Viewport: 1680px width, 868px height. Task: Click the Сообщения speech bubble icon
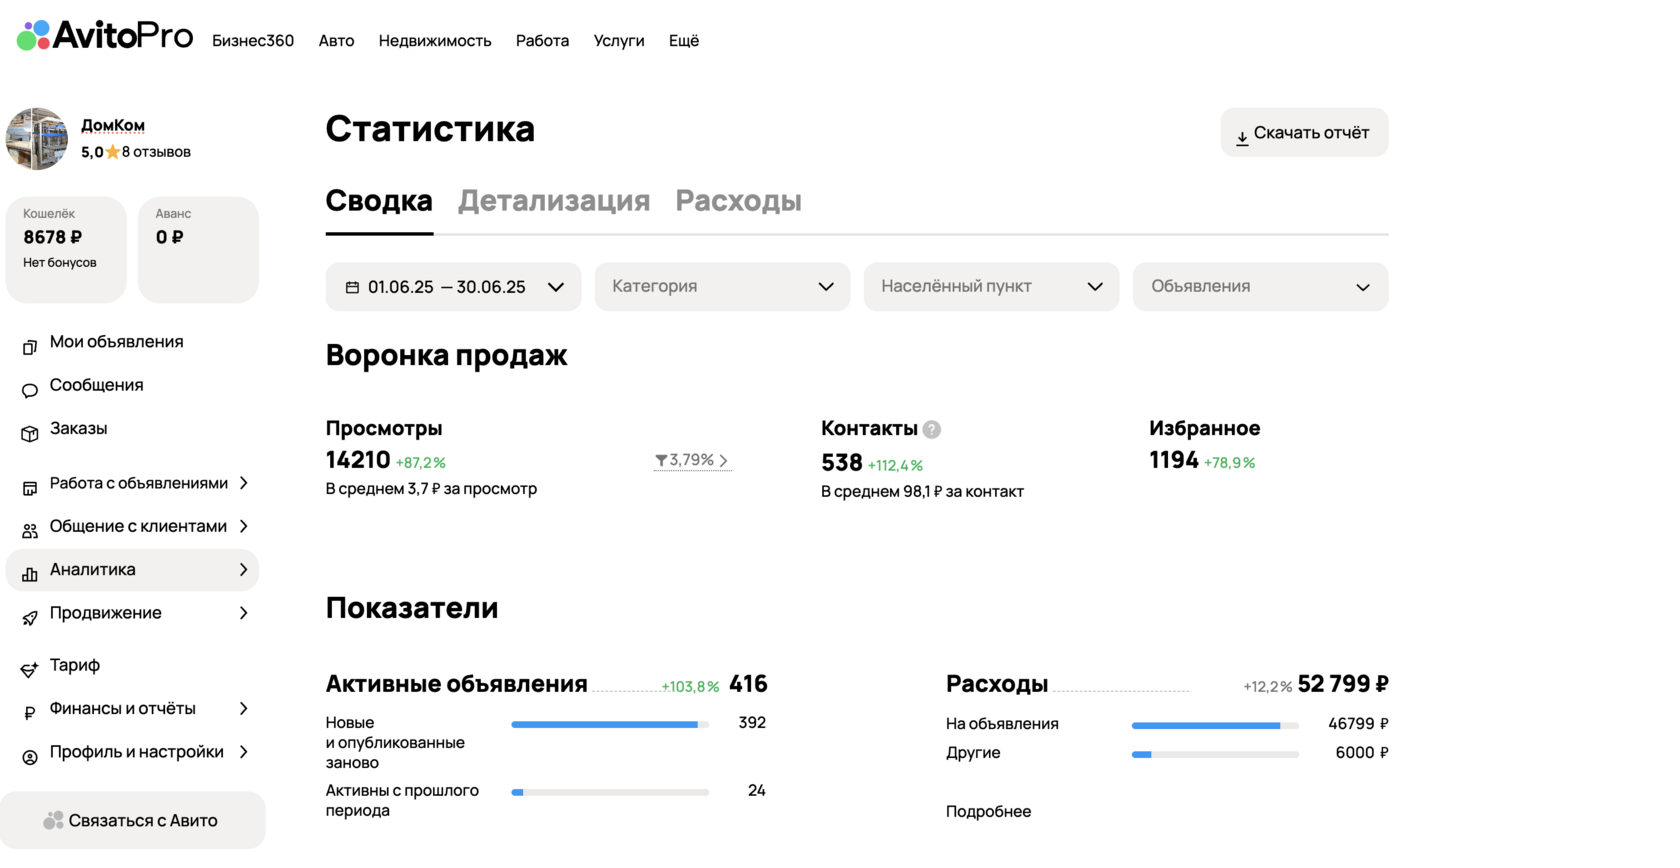[30, 390]
